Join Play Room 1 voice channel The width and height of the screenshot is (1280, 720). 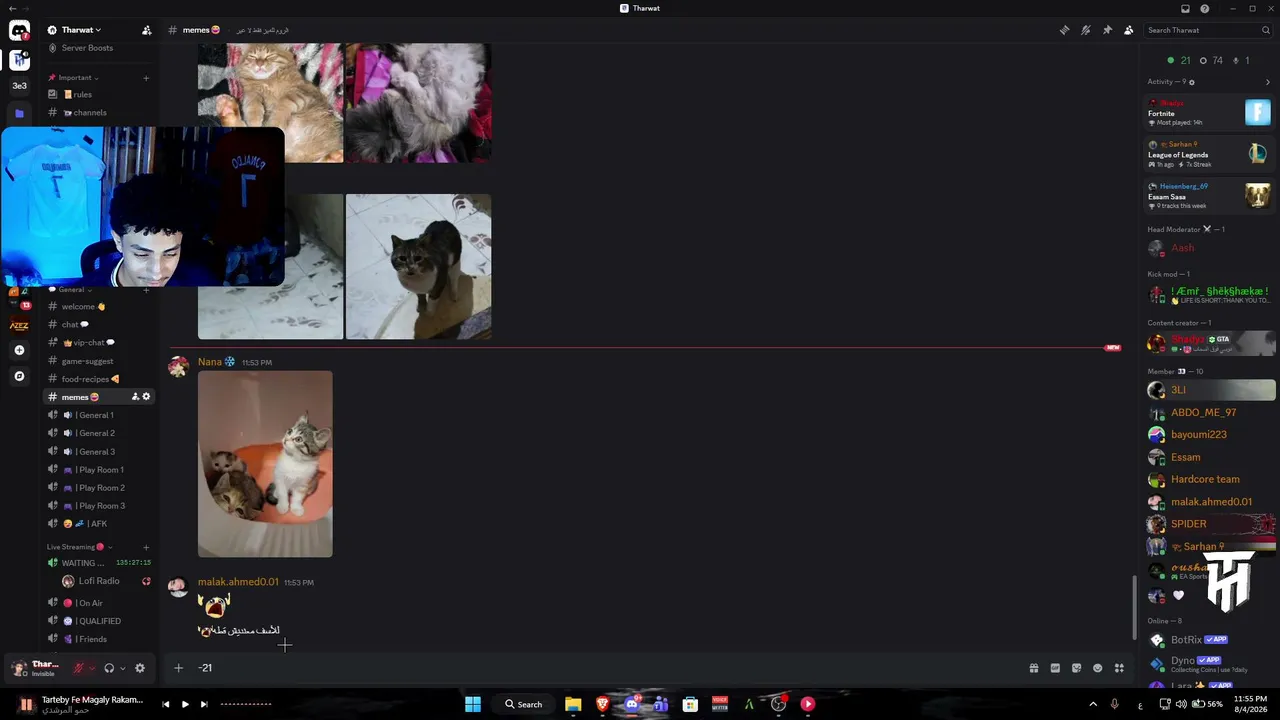(99, 470)
